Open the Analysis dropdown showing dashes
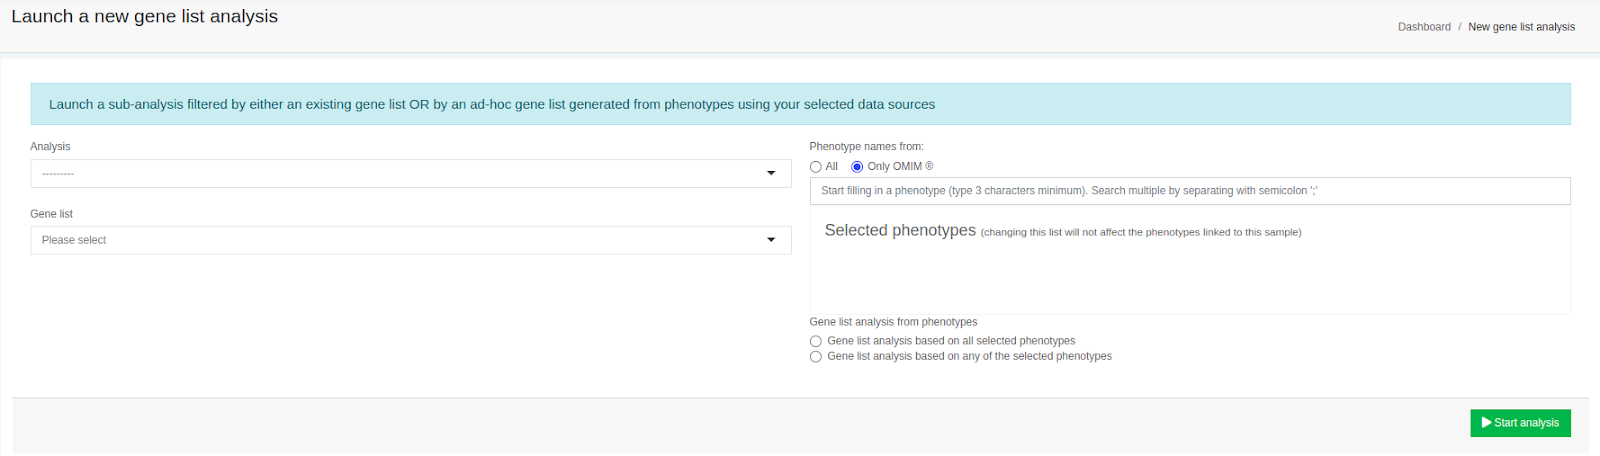Screen dimensions: 1600x456 (x=400, y=173)
